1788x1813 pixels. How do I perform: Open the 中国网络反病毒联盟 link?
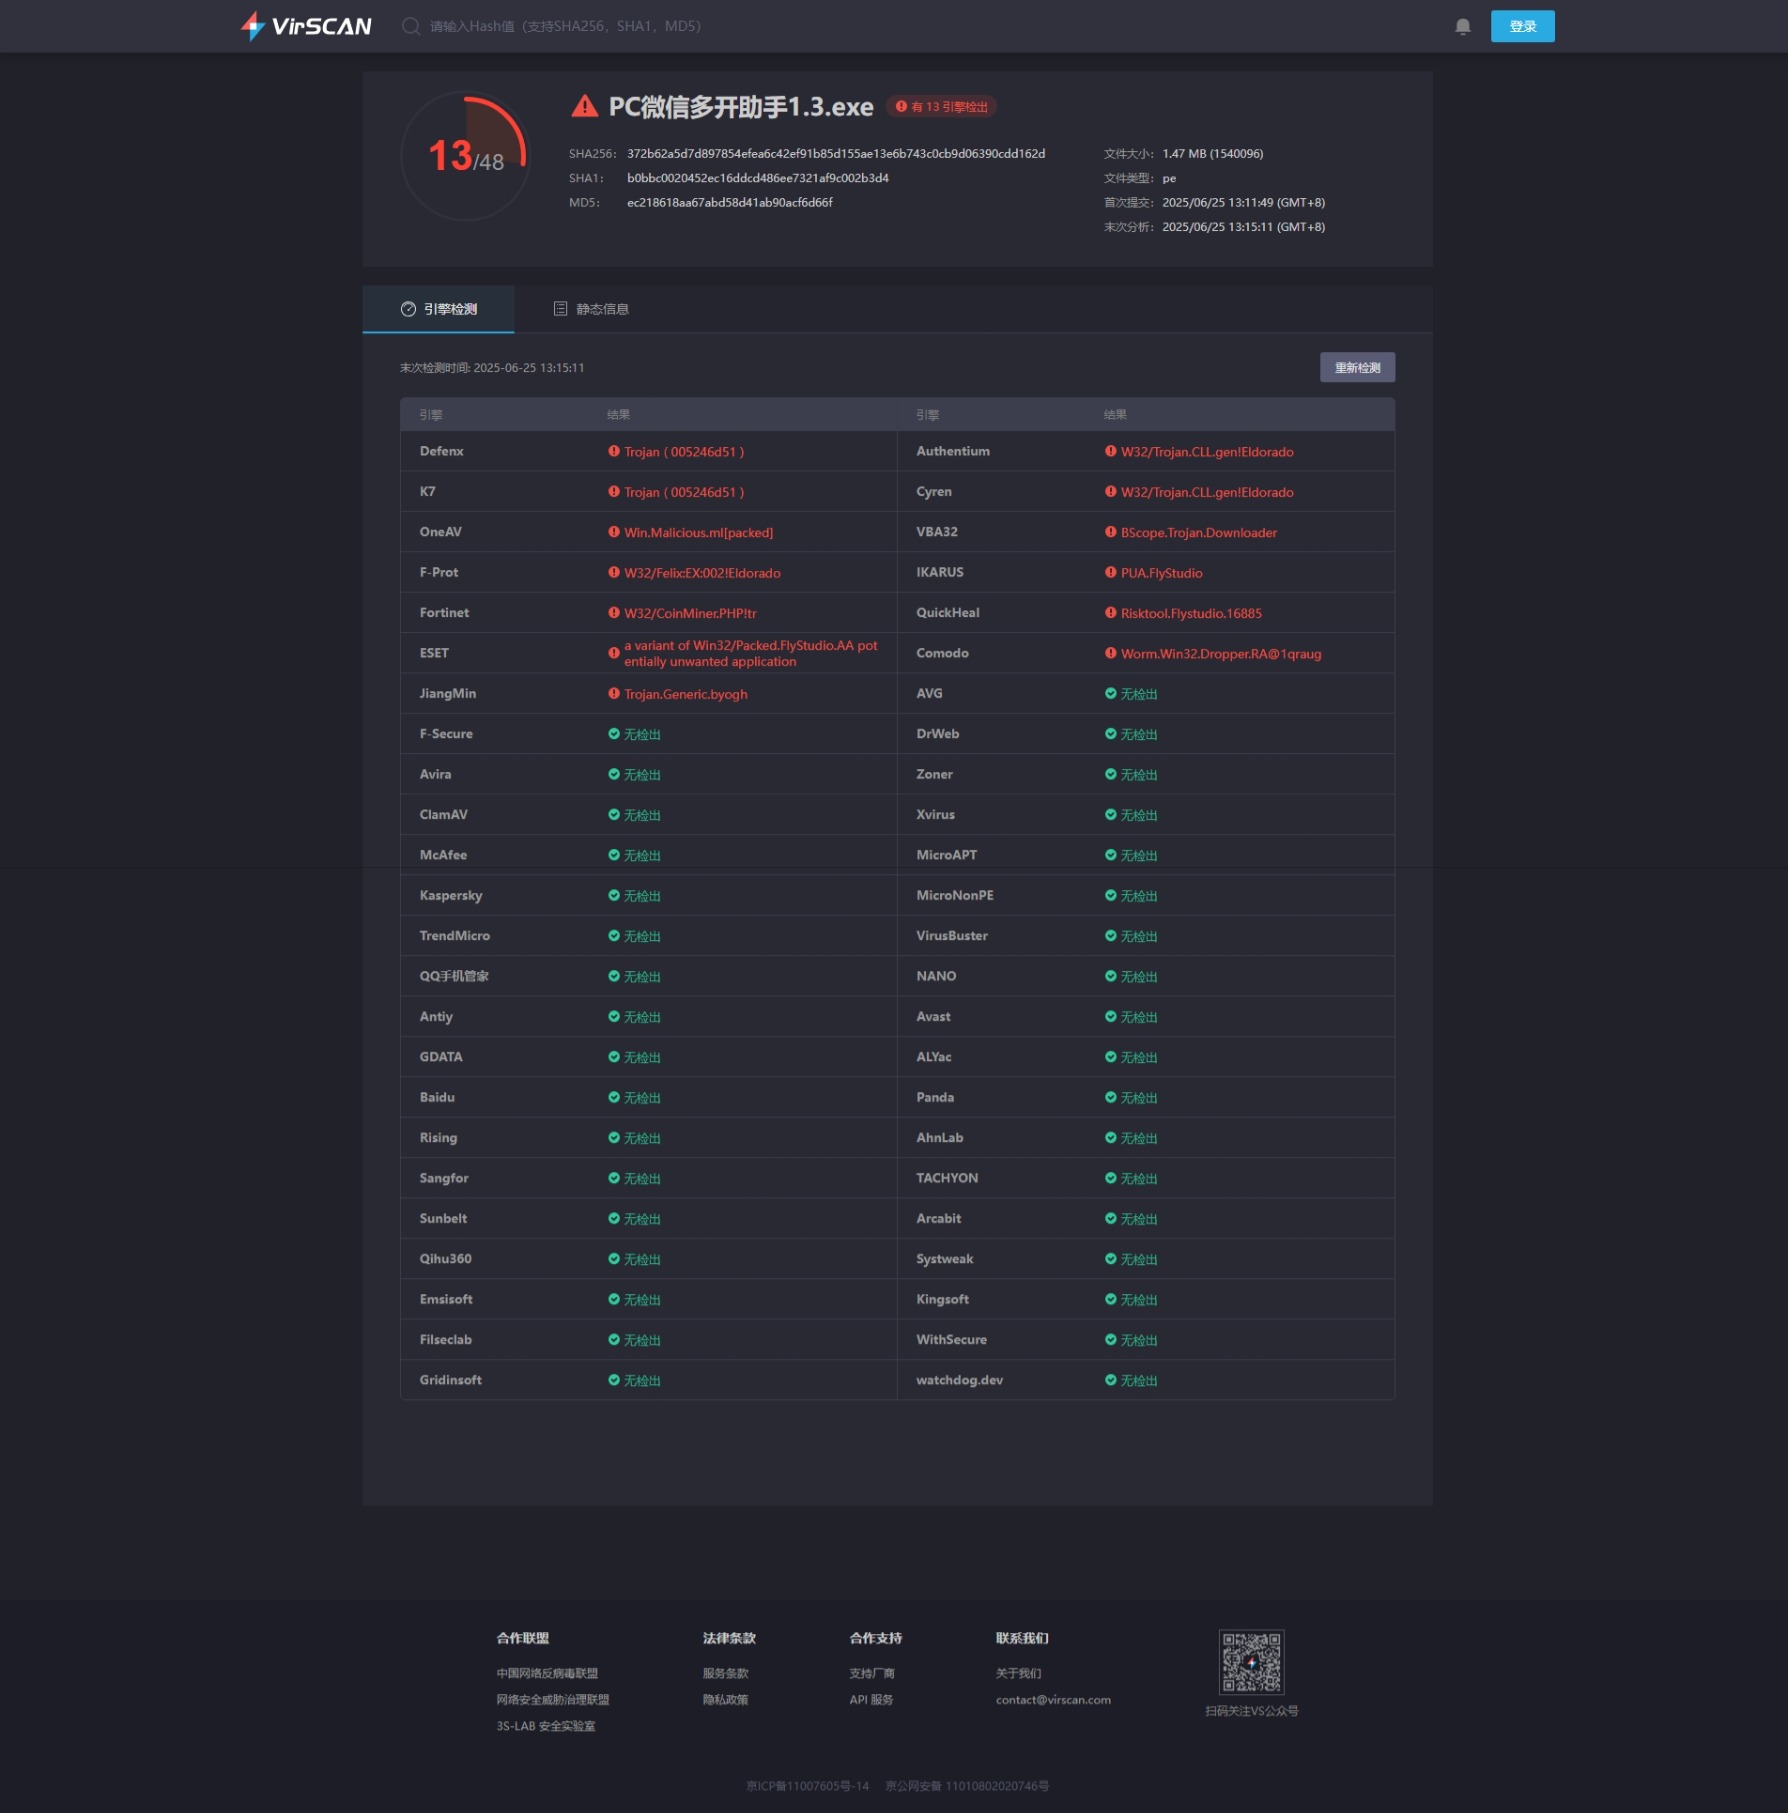[547, 1673]
